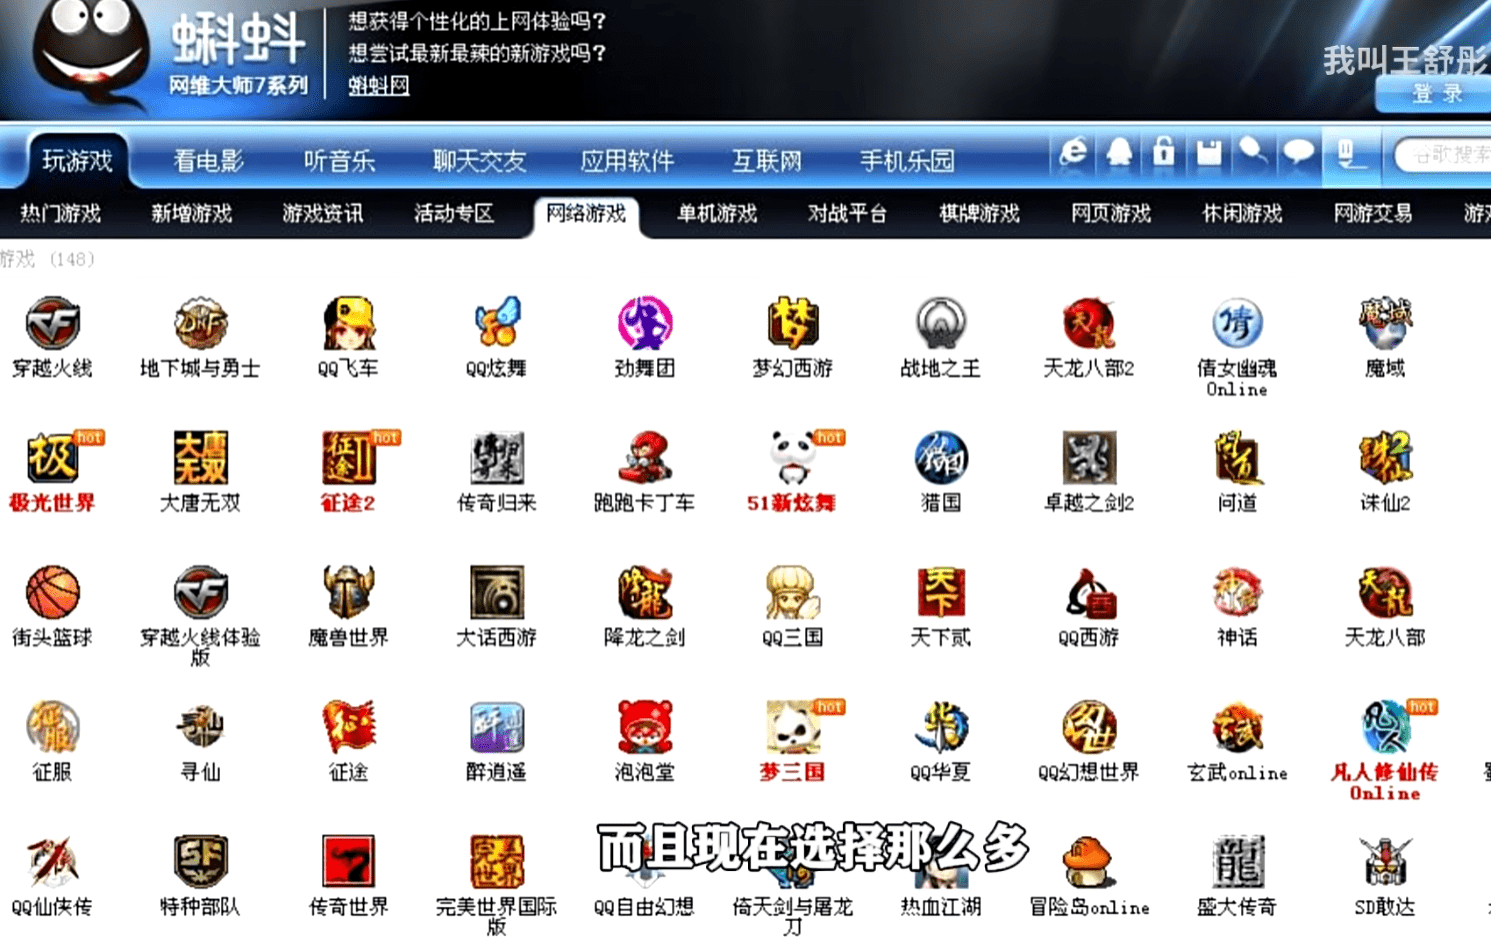1491x940 pixels.
Task: Open SD敢达 robot icon
Action: click(x=1385, y=862)
